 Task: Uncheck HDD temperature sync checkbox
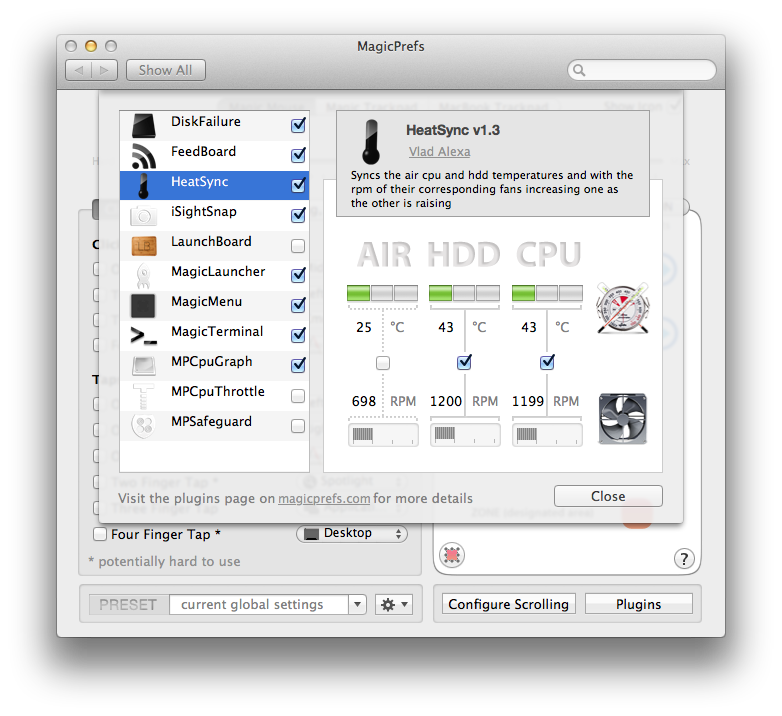coord(464,362)
